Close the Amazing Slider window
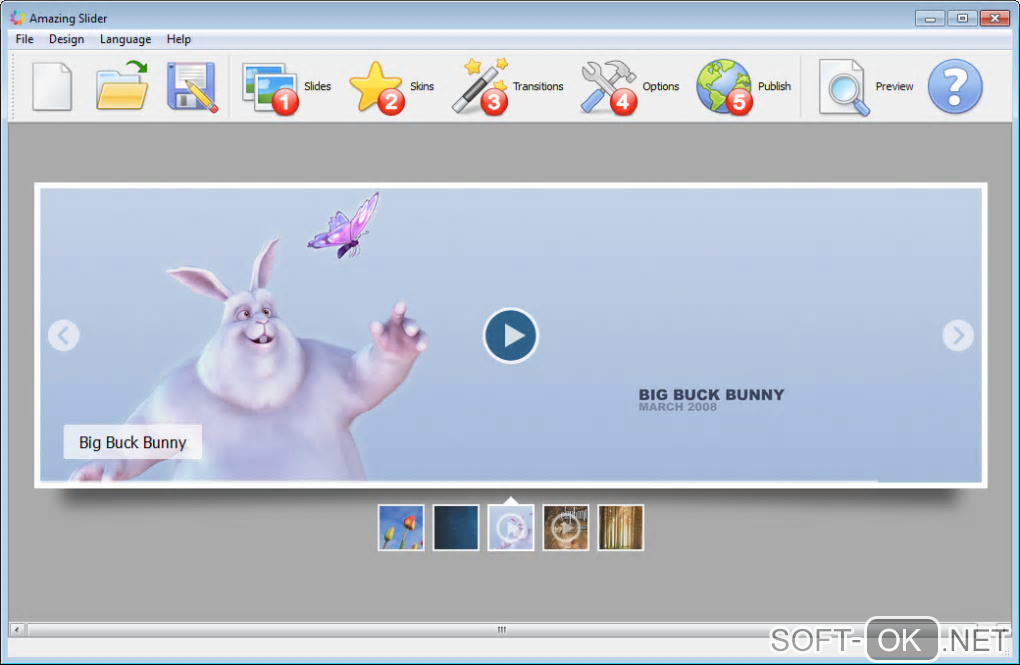 [995, 18]
